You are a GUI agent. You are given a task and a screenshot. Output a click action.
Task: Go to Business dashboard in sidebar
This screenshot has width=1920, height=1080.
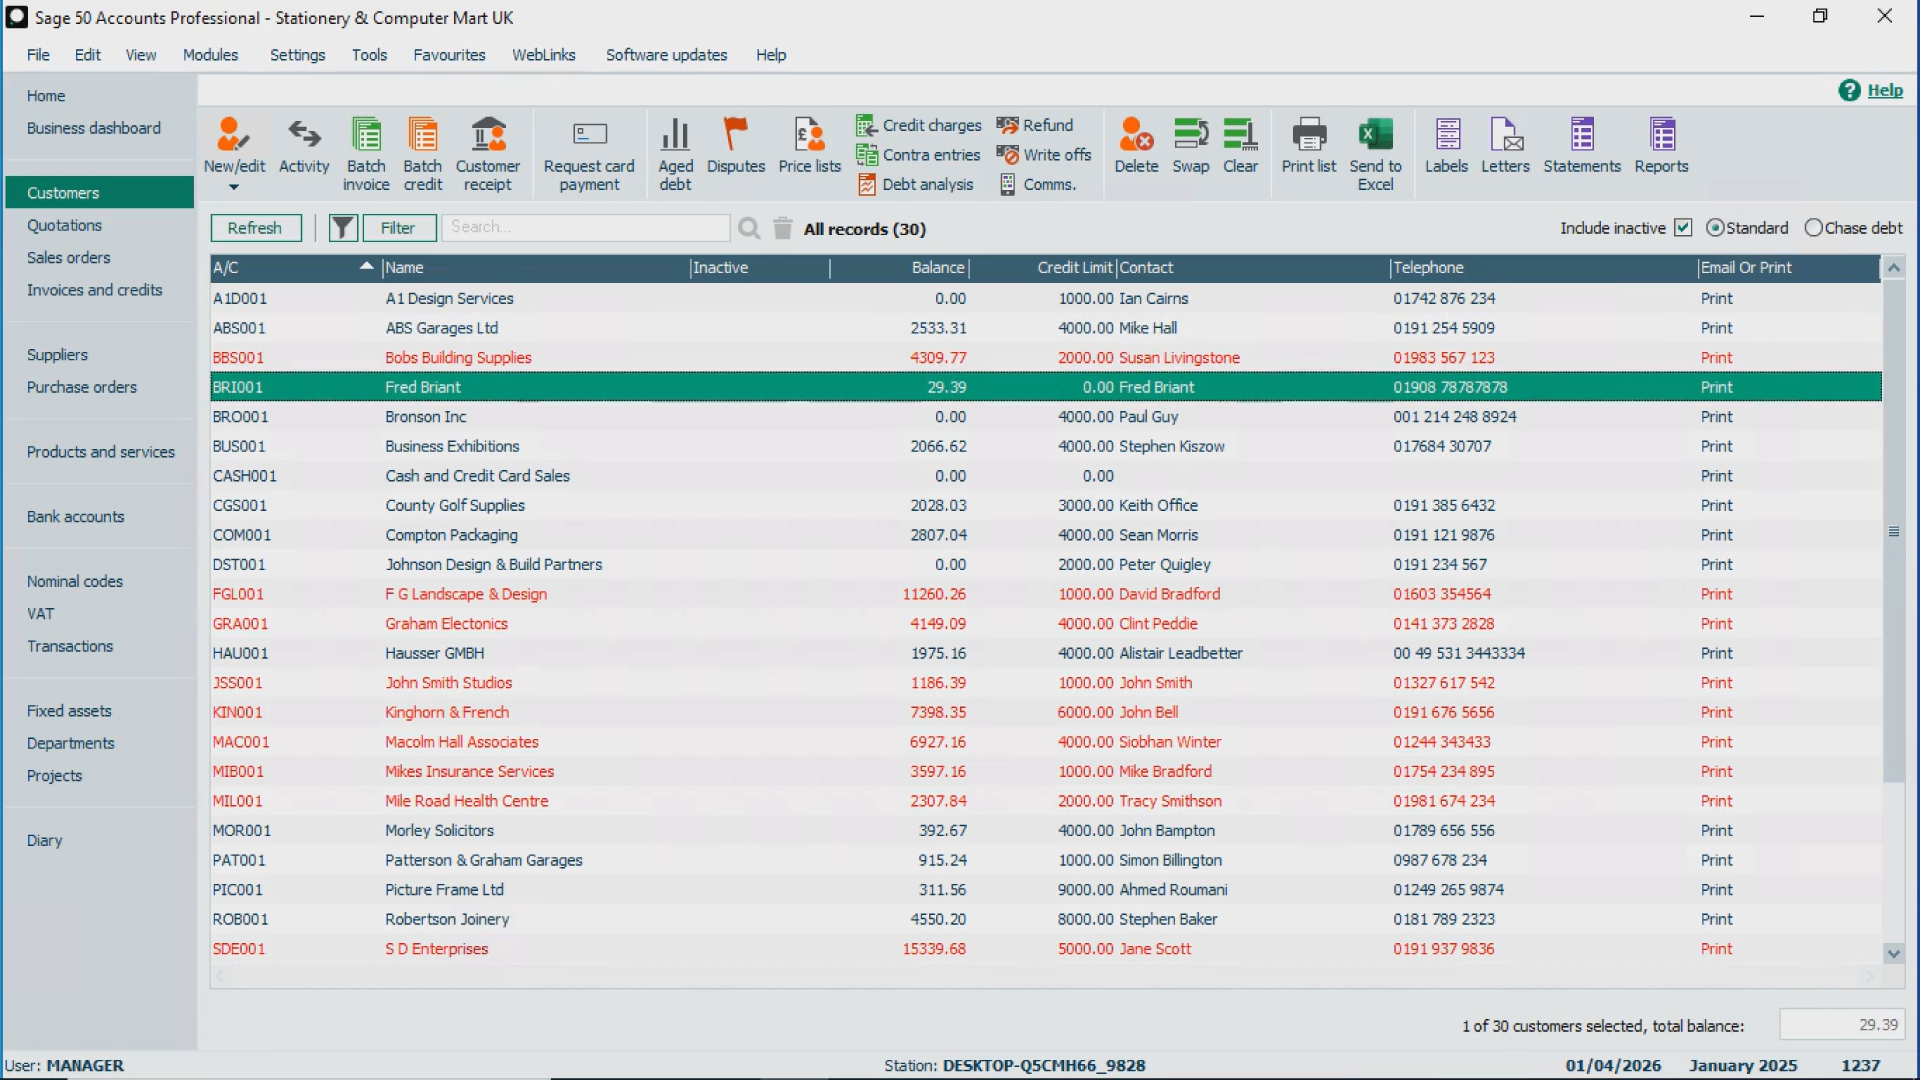94,128
